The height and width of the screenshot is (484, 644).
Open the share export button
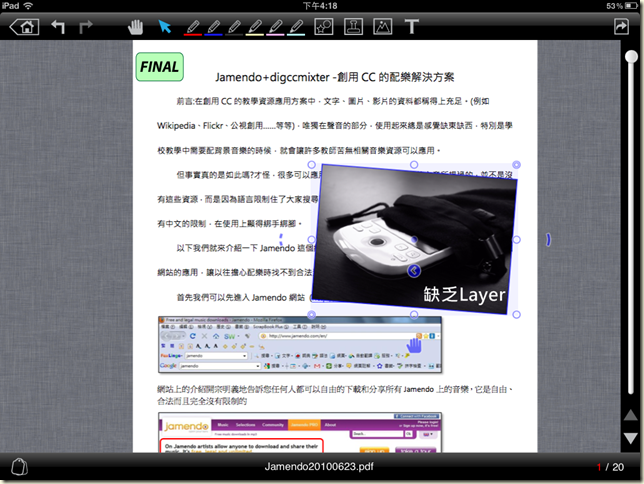coord(621,27)
